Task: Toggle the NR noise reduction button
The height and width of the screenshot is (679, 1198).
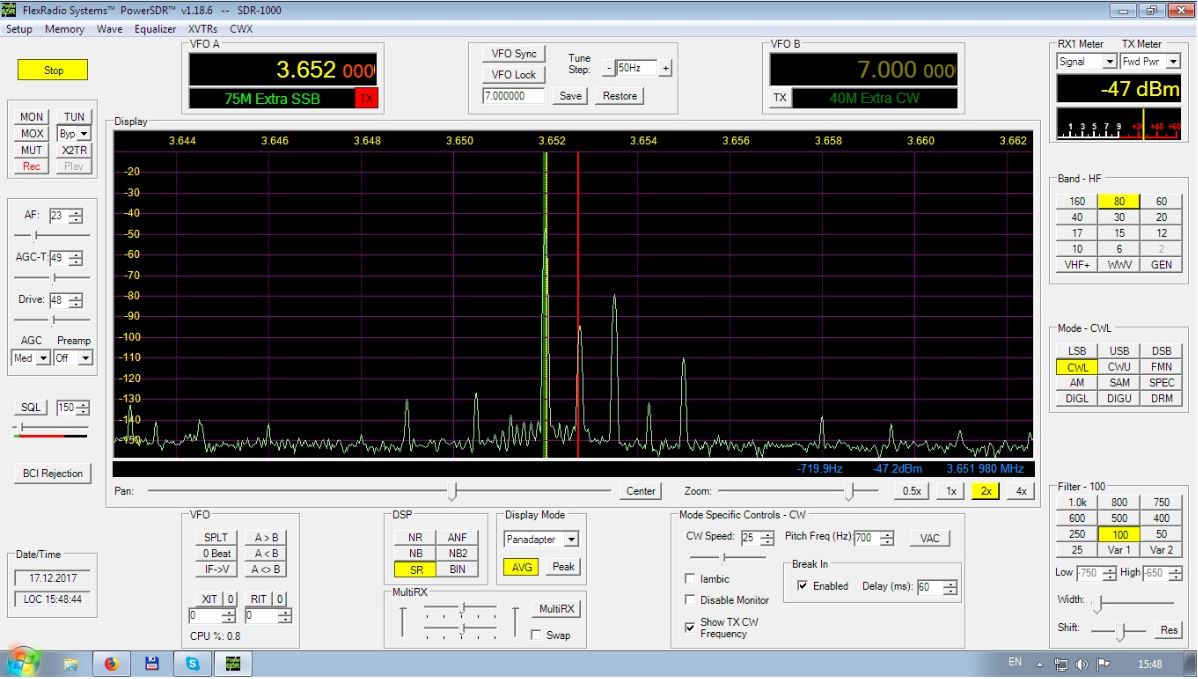Action: (x=415, y=538)
